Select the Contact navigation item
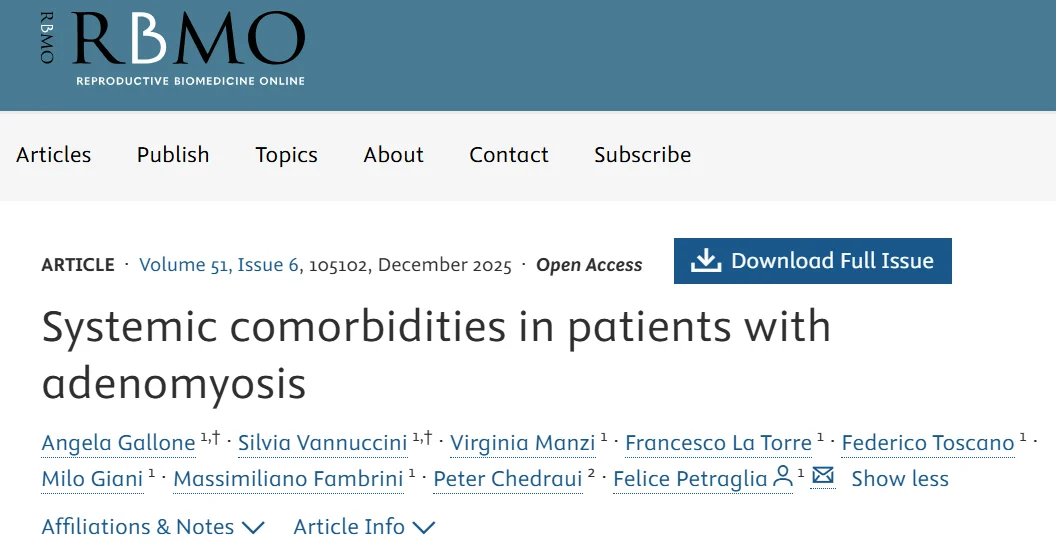Screen dimensions: 1056x546 (509, 155)
